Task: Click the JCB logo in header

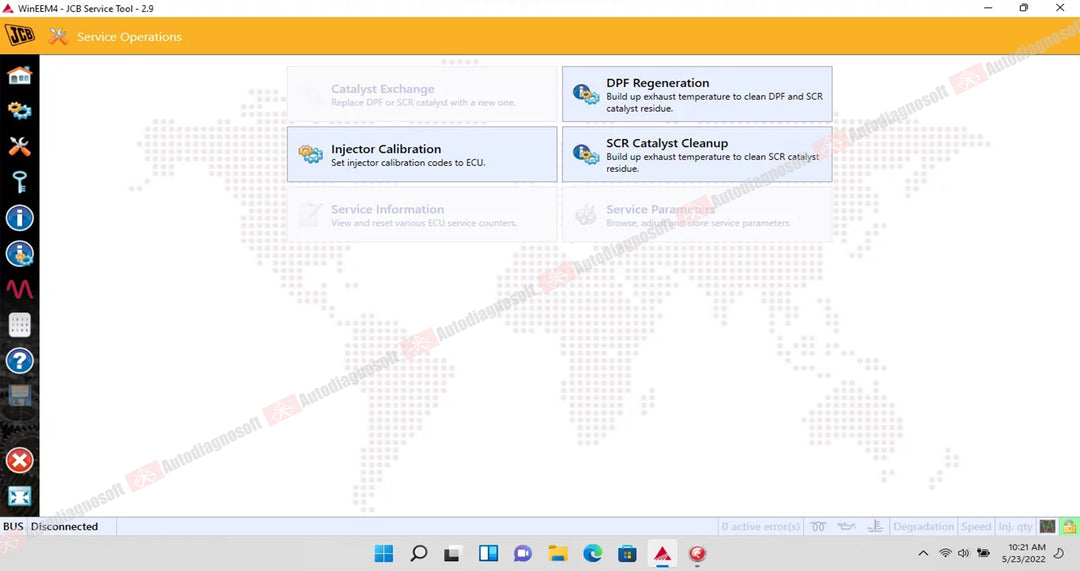Action: pos(19,35)
